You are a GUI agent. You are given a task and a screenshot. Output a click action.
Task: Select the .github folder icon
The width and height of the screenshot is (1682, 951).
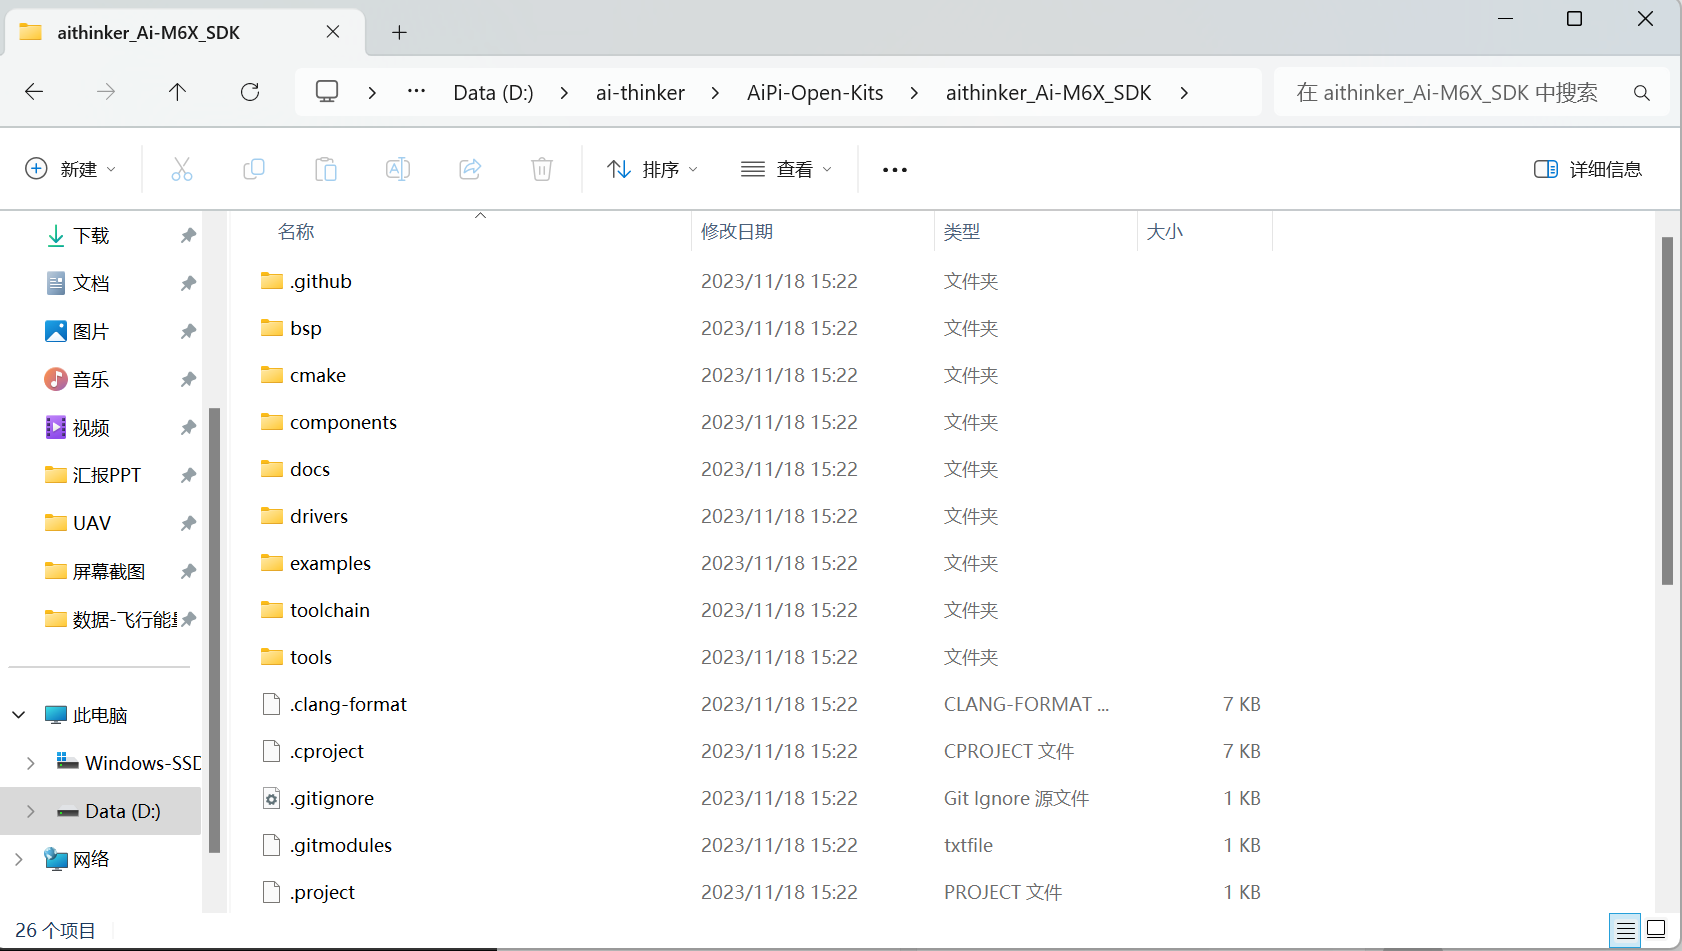click(x=272, y=281)
